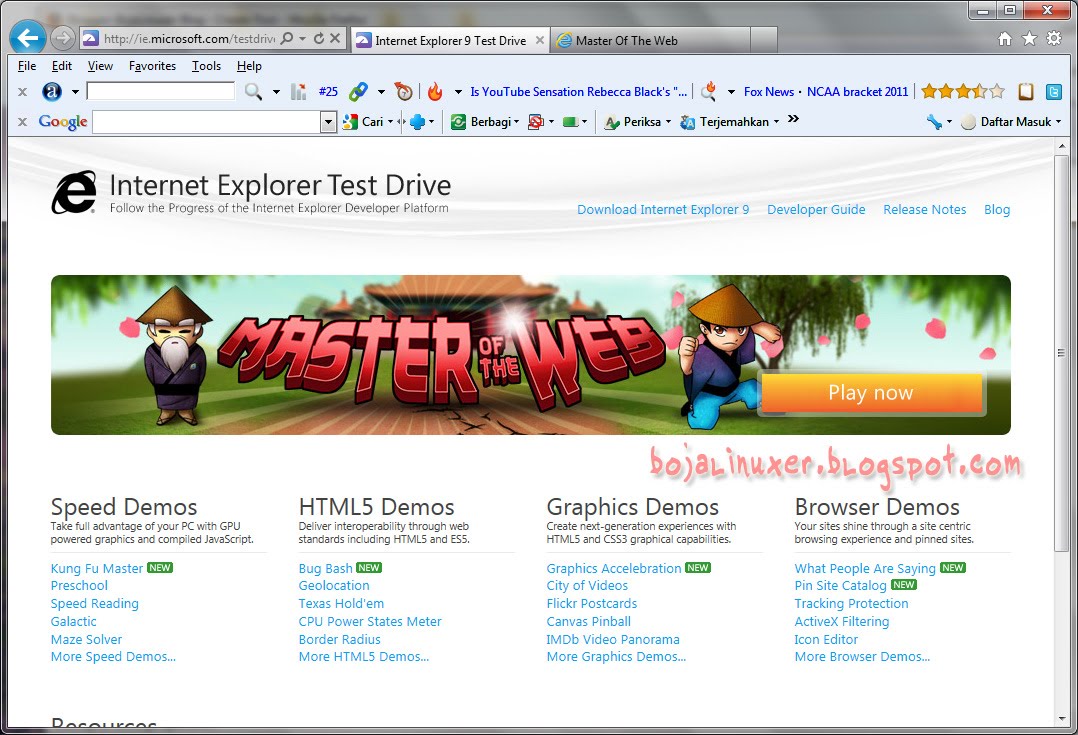The width and height of the screenshot is (1078, 735).
Task: Open Daftar Masuk sign-in dropdown
Action: click(1058, 122)
